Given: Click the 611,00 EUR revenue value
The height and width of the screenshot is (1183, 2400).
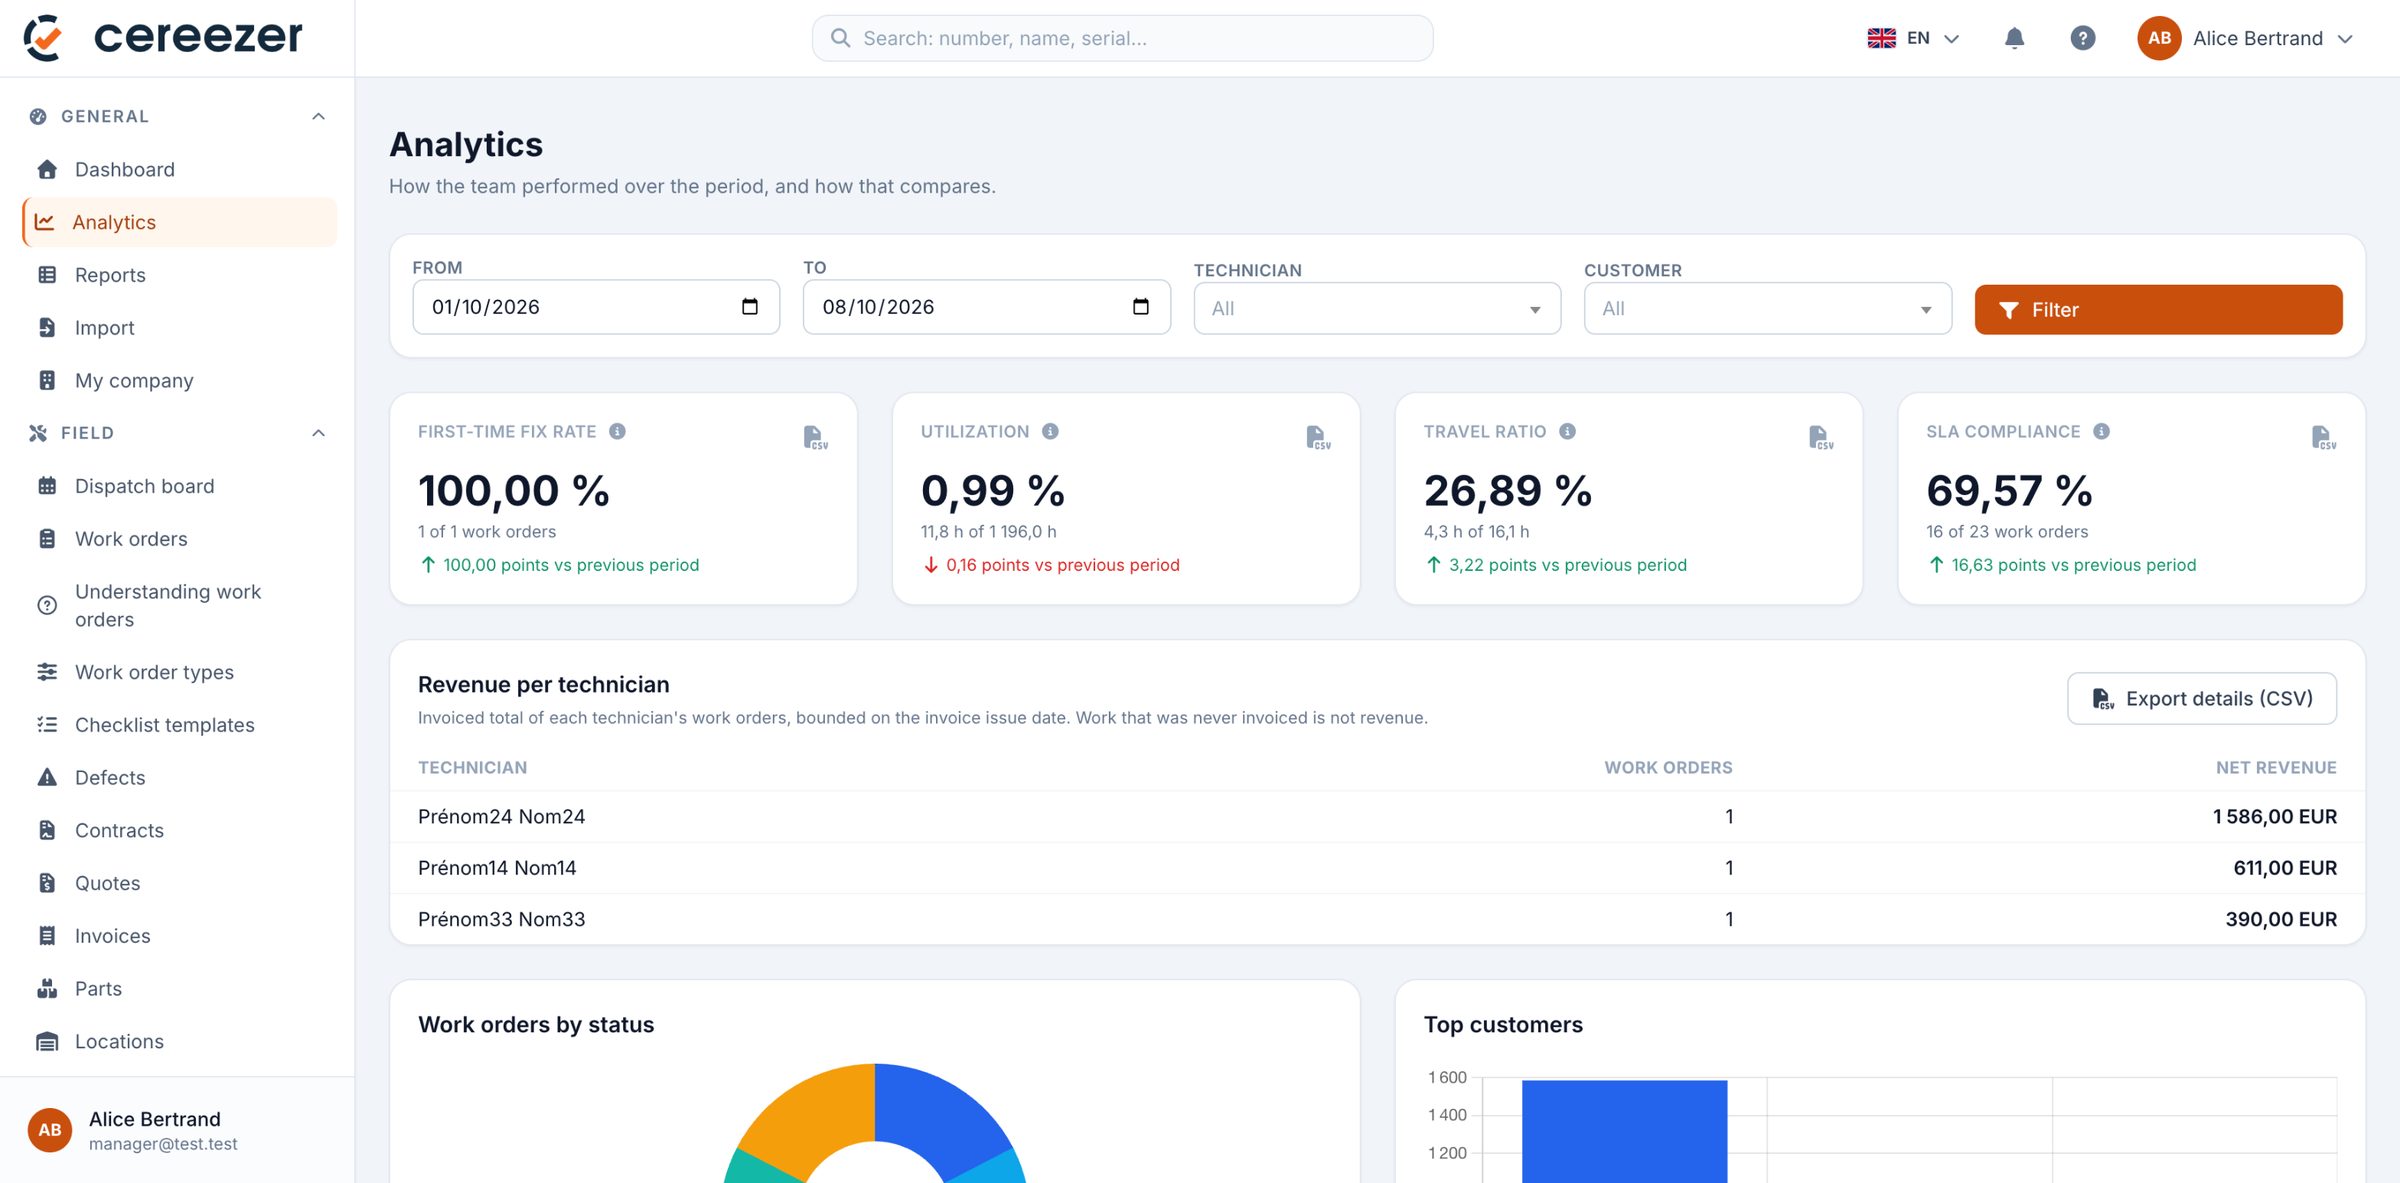Looking at the screenshot, I should click(x=2285, y=868).
